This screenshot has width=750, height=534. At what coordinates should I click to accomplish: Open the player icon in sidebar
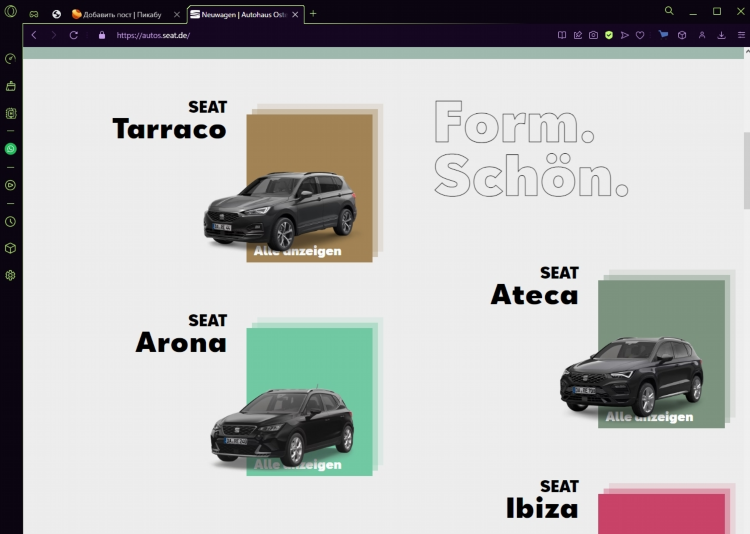(x=11, y=185)
